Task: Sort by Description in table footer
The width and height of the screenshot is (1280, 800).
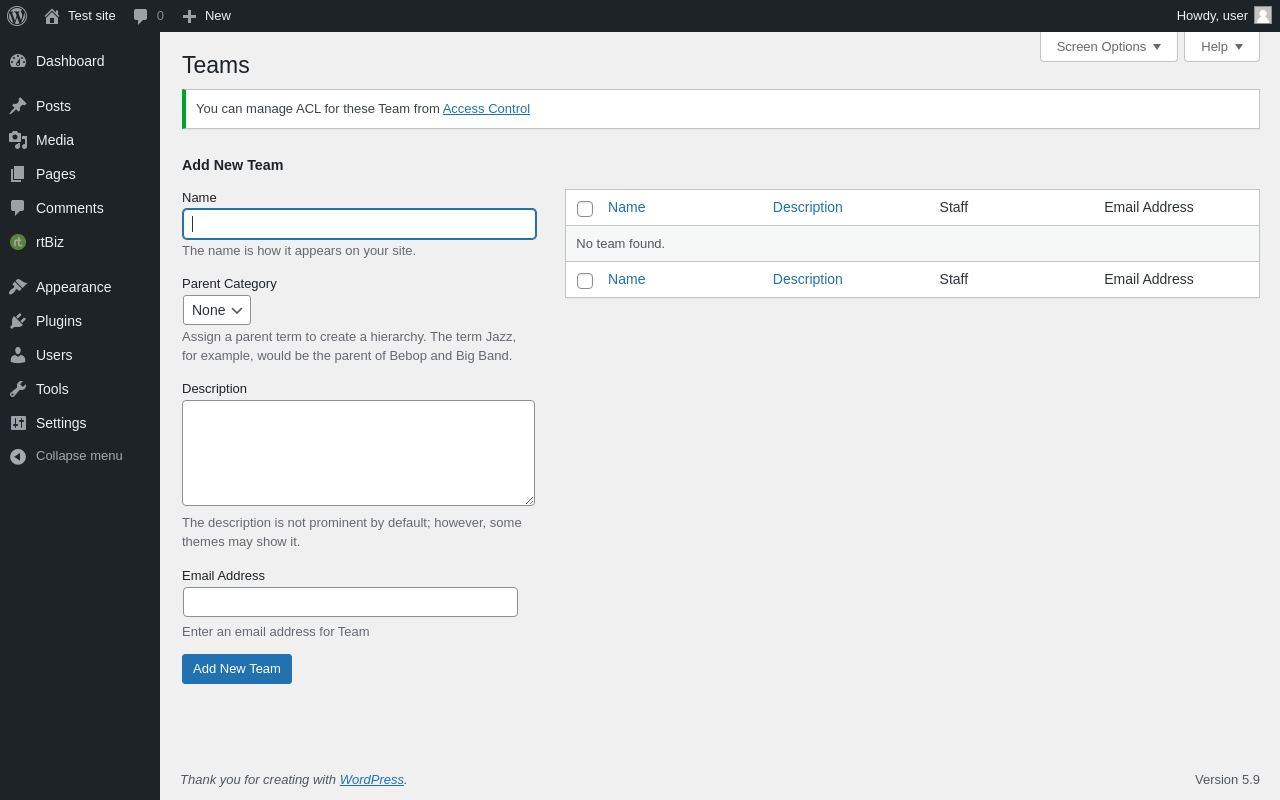Action: 808,279
